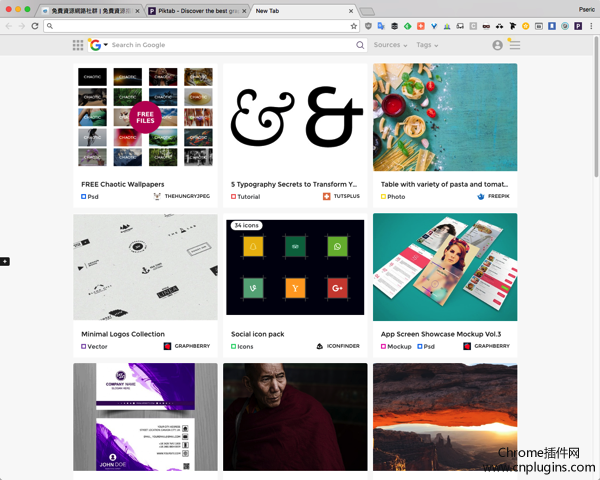The width and height of the screenshot is (600, 480).
Task: Close the New Tab tab
Action: coord(351,11)
